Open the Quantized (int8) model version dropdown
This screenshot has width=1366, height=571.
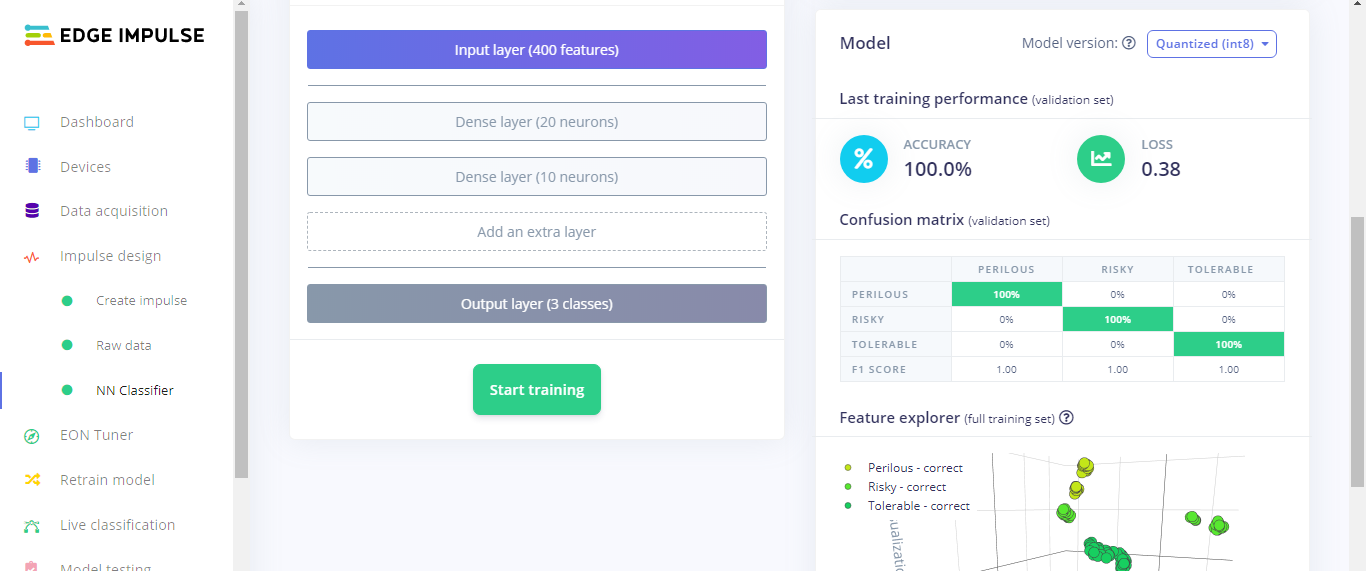click(x=1211, y=44)
